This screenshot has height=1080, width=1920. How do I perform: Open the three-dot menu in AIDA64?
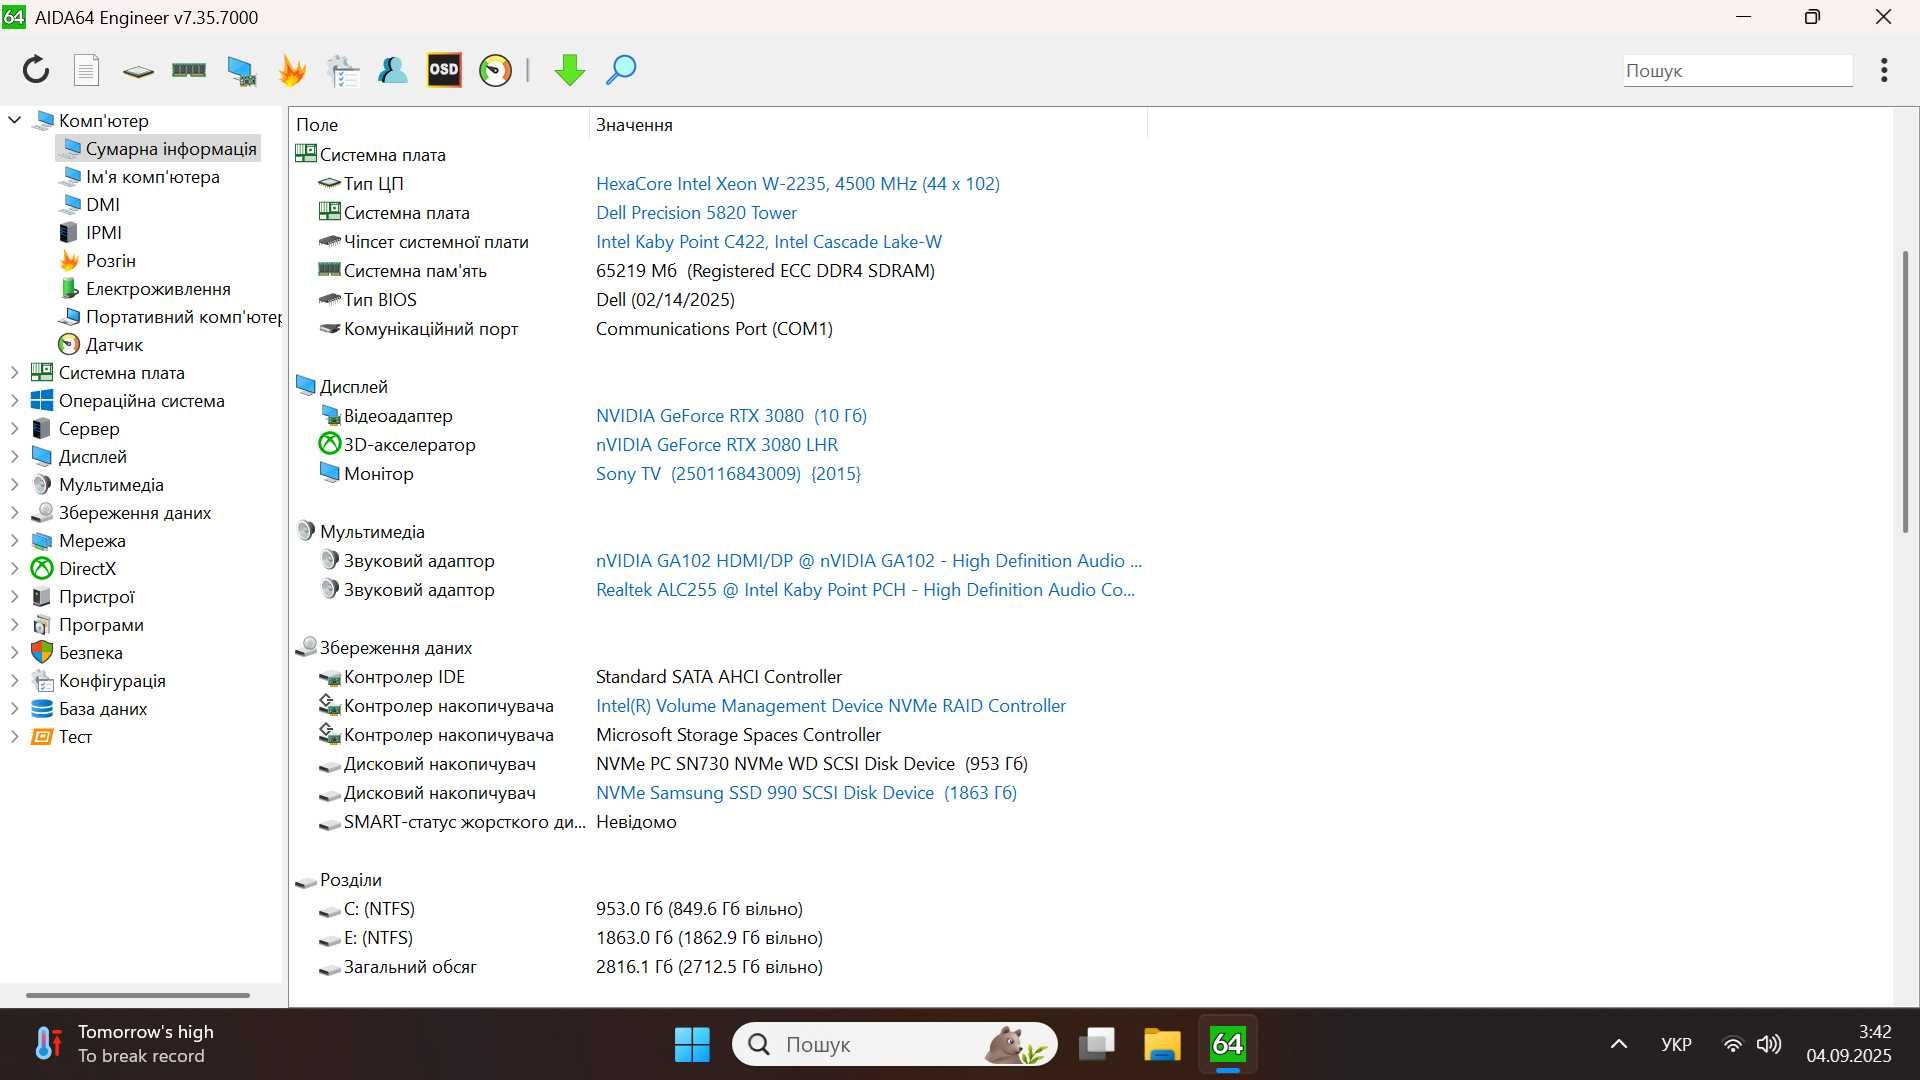1884,70
